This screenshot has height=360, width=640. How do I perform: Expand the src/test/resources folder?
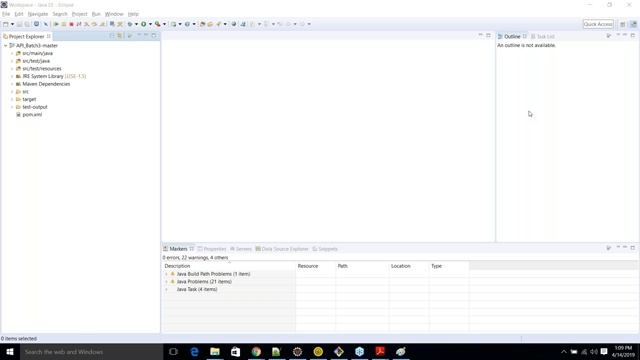12,69
